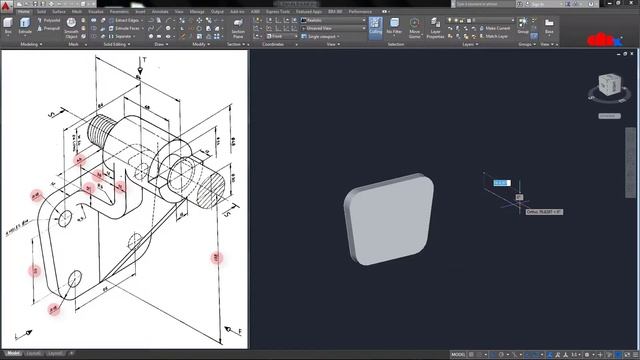Click the highlighted dynamic input distance field
This screenshot has width=640, height=360.
[502, 183]
